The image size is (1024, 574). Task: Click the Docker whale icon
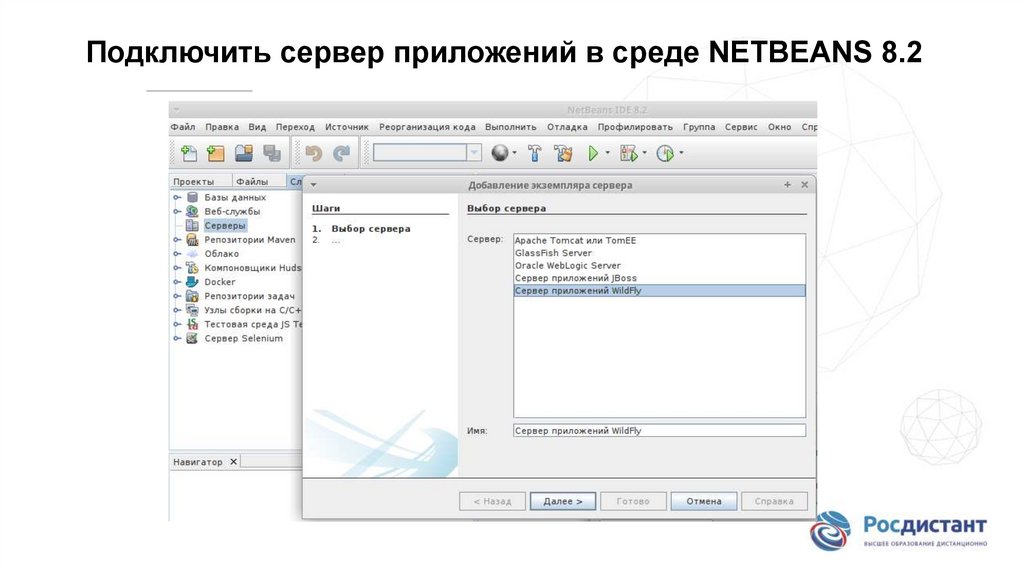tap(192, 281)
